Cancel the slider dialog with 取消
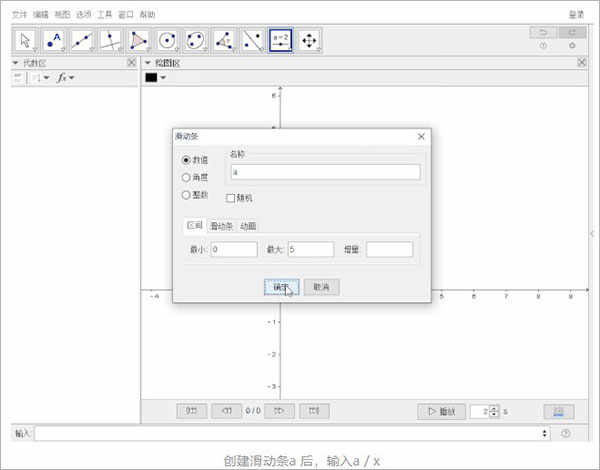 [x=321, y=287]
